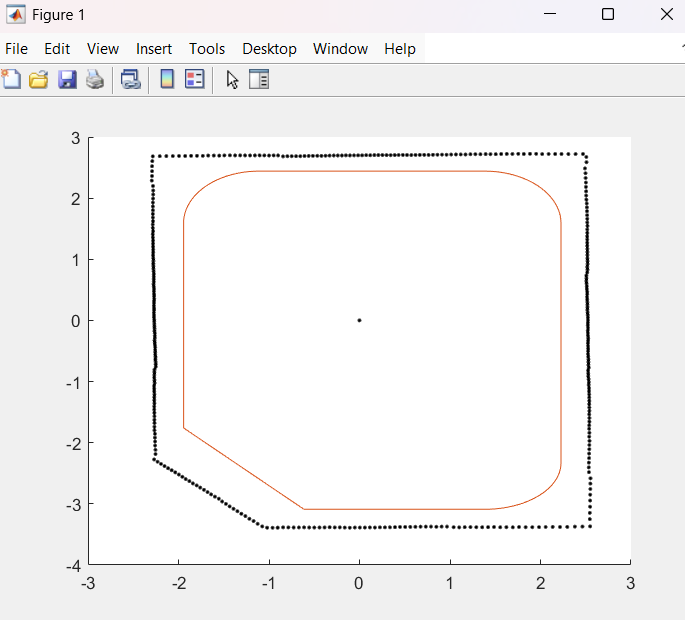Viewport: 685px width, 620px height.
Task: Open the File menu
Action: click(16, 48)
